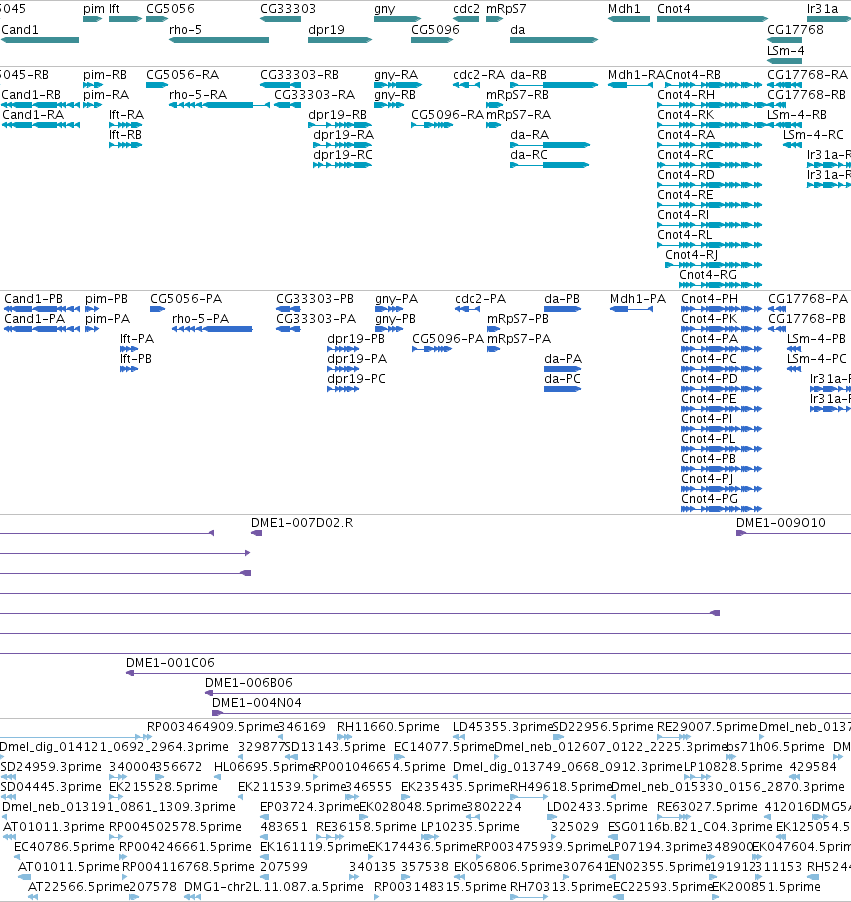Image resolution: width=851 pixels, height=902 pixels.
Task: Select the cdc2-PA protein
Action: [467, 309]
